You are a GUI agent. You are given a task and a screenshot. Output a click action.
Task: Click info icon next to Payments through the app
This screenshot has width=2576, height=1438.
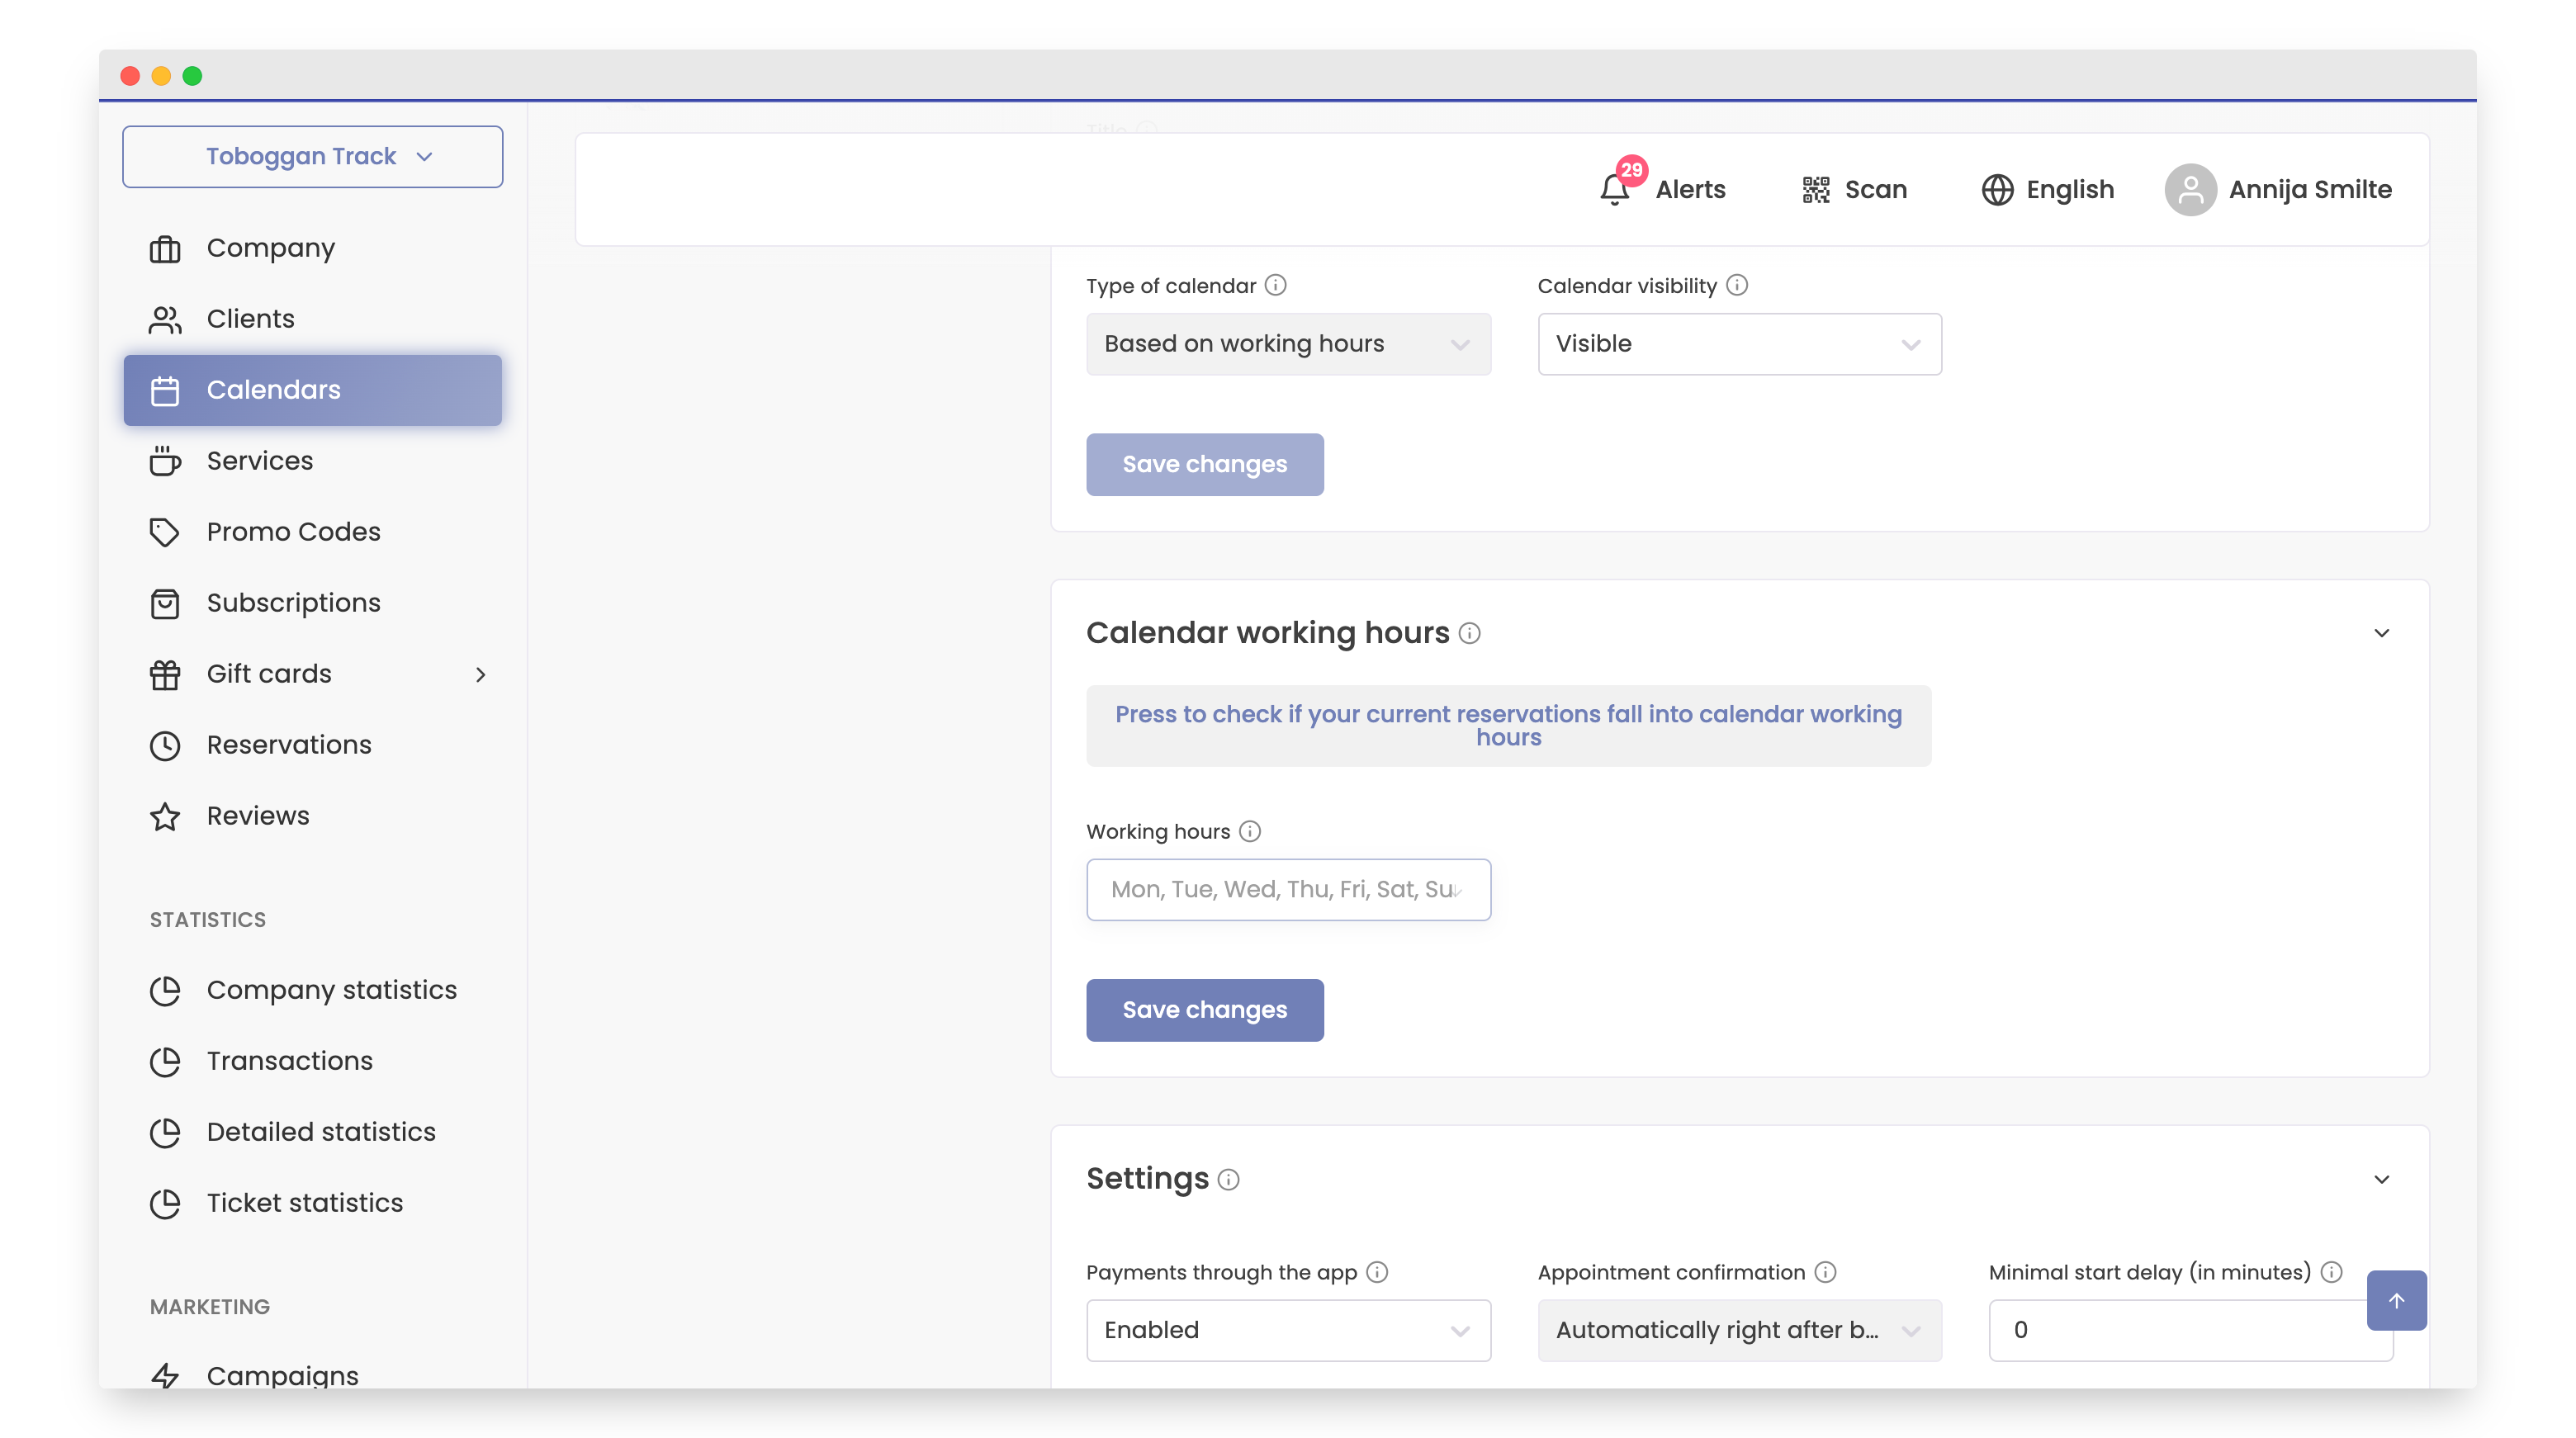point(1377,1272)
